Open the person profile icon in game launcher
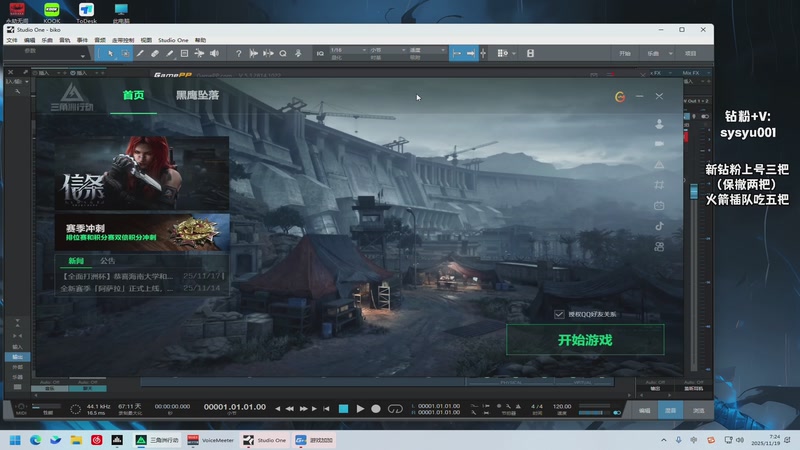Image resolution: width=800 pixels, height=450 pixels. tap(659, 123)
